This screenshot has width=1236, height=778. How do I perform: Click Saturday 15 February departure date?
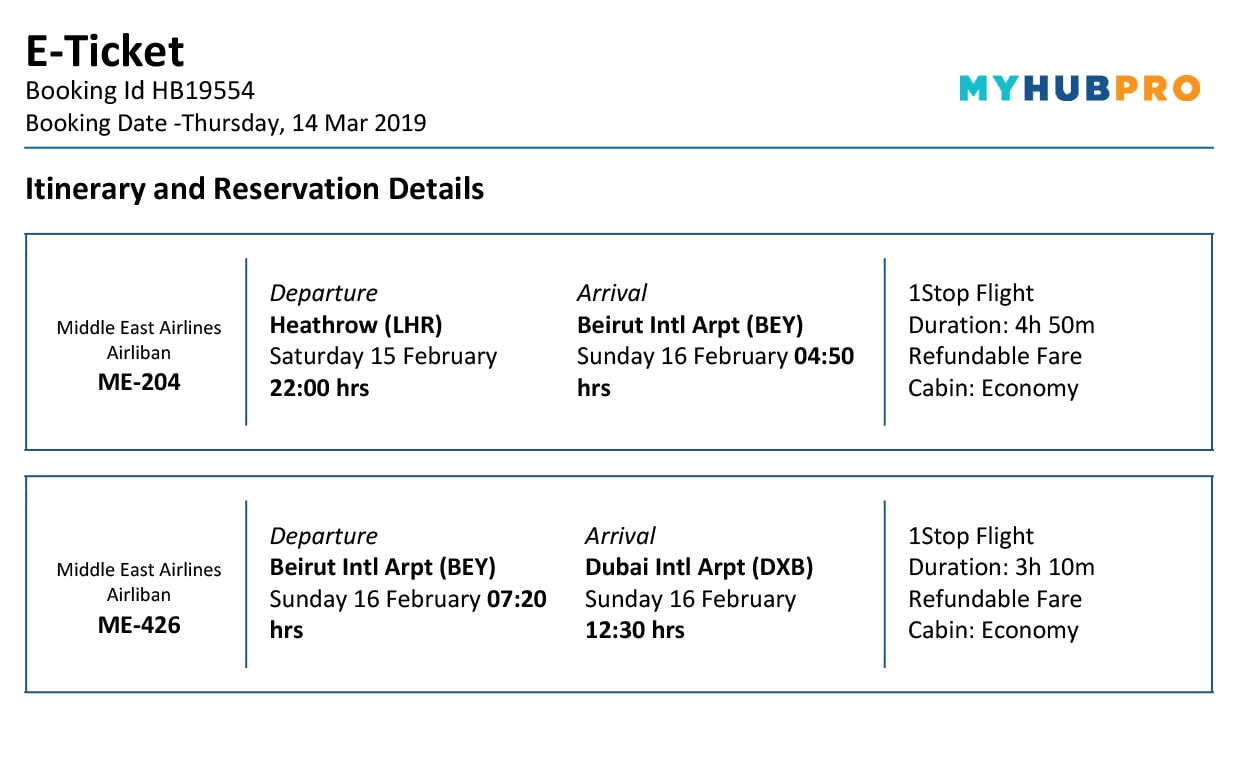coord(383,356)
